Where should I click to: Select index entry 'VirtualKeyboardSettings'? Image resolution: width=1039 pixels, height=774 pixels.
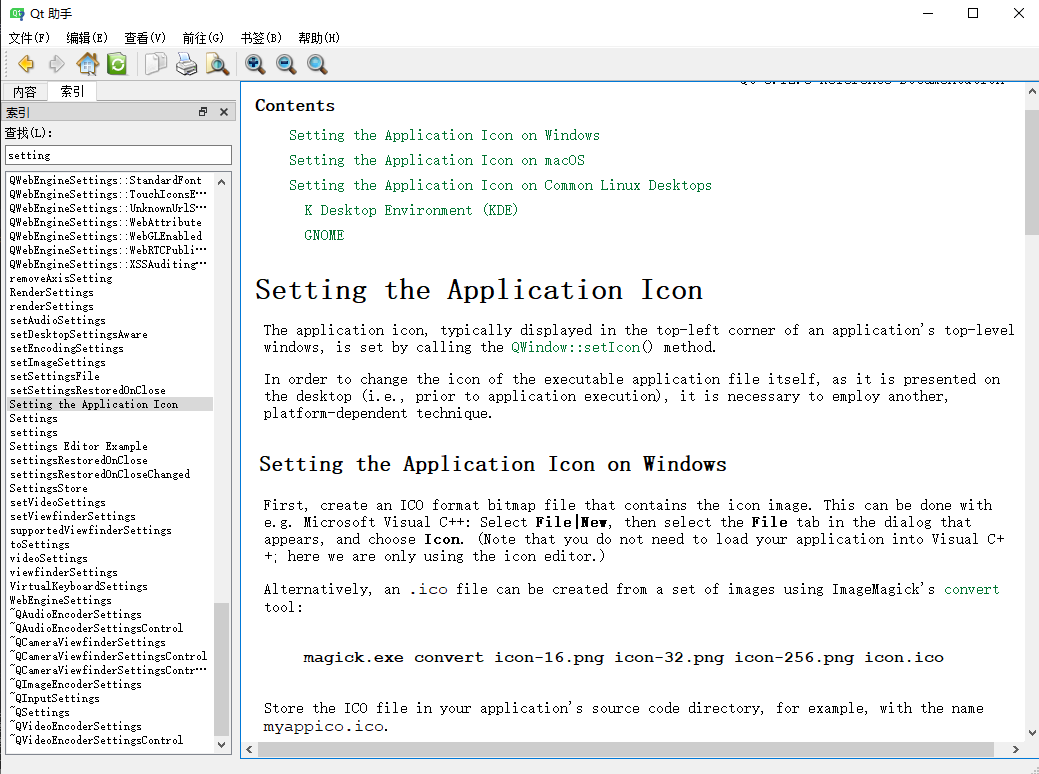[110, 586]
